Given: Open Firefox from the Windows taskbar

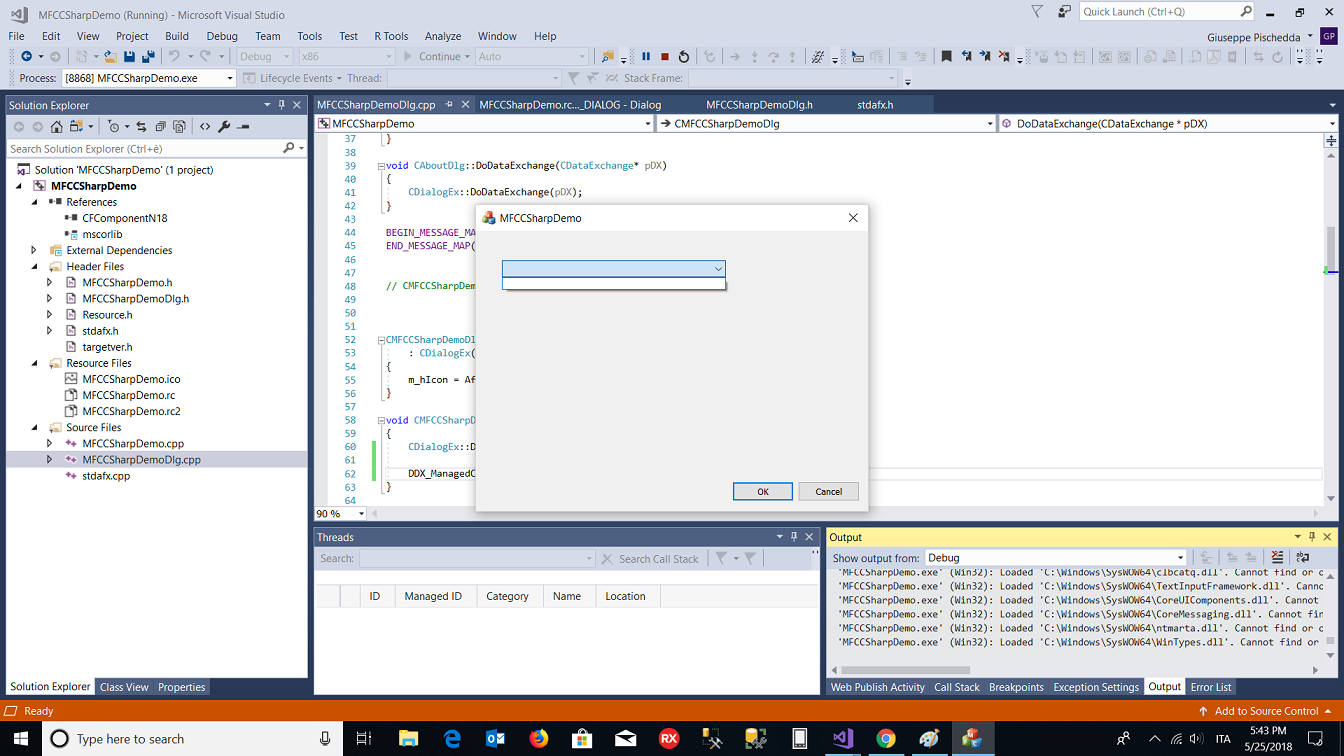Looking at the screenshot, I should pyautogui.click(x=539, y=739).
